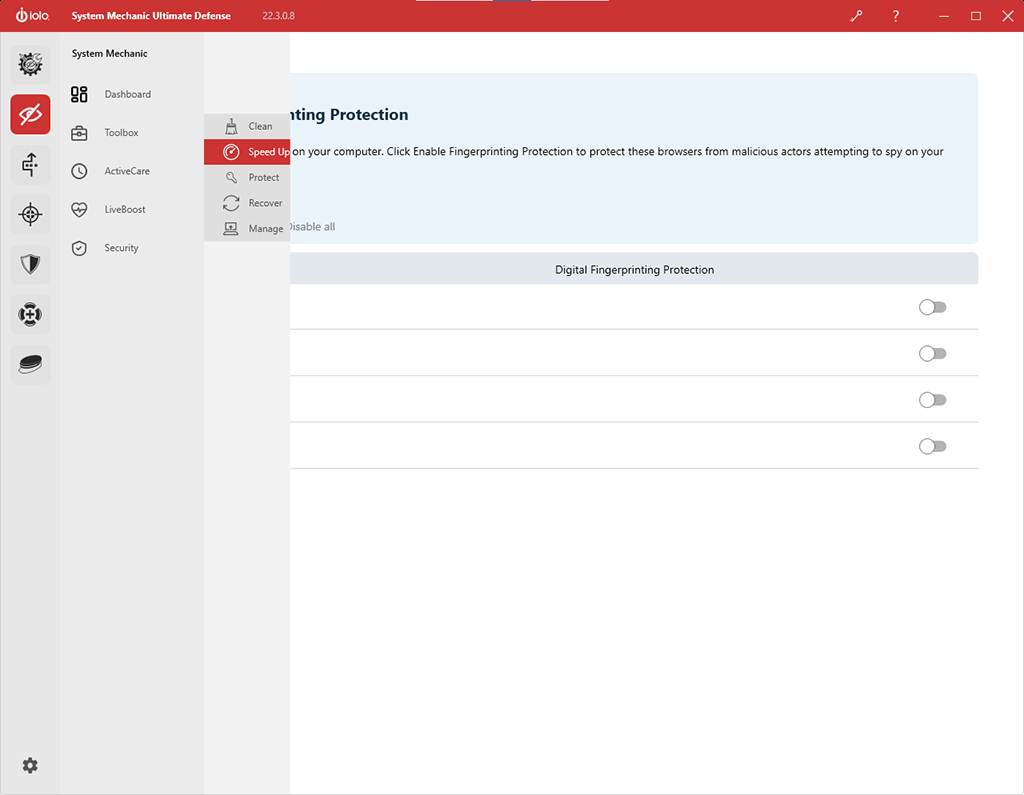Open the crosshair target module icon
This screenshot has width=1024, height=795.
(x=30, y=214)
